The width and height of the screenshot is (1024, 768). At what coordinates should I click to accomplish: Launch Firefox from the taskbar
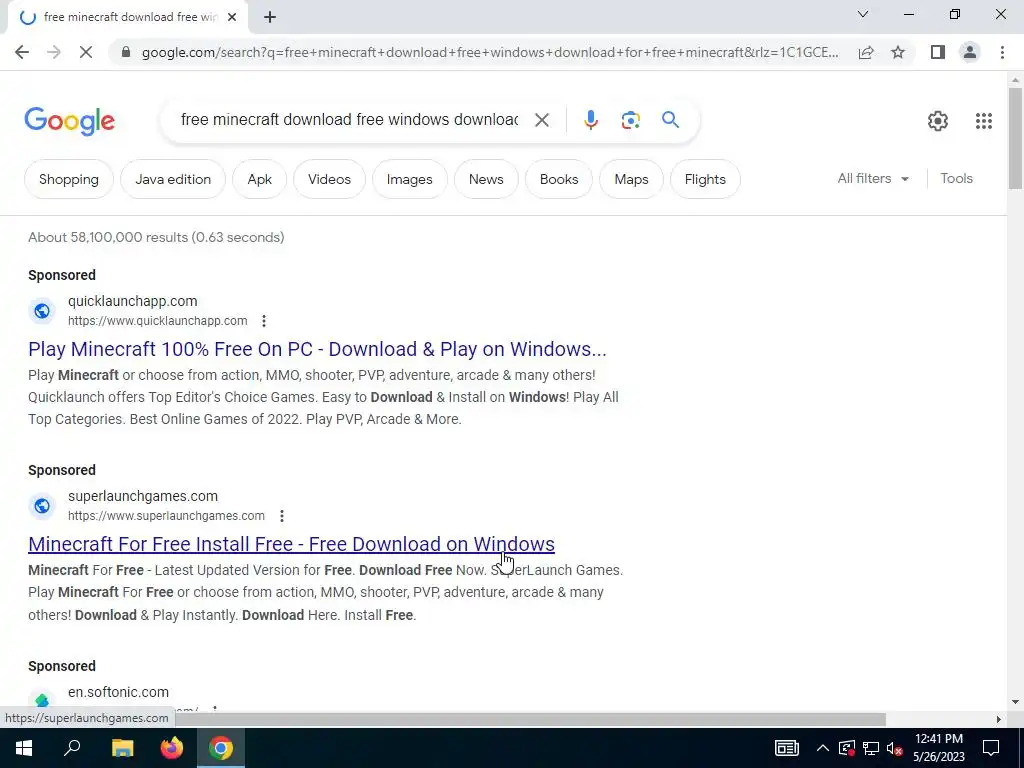[x=172, y=748]
